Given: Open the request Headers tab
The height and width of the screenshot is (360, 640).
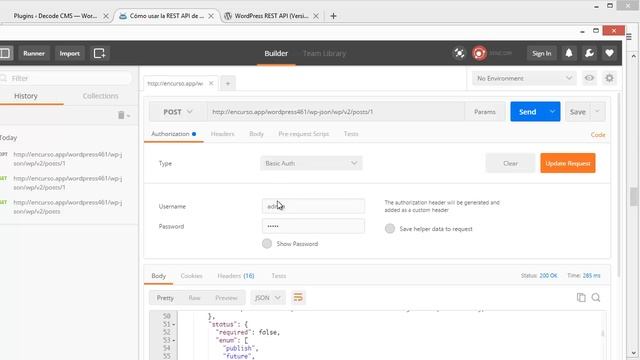Looking at the screenshot, I should tap(222, 134).
